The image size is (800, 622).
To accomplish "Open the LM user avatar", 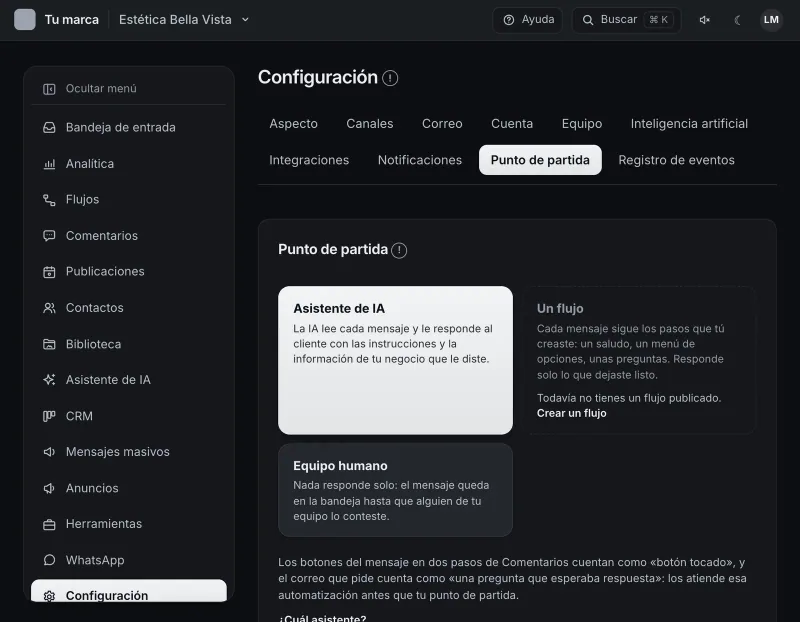I will click(x=771, y=20).
